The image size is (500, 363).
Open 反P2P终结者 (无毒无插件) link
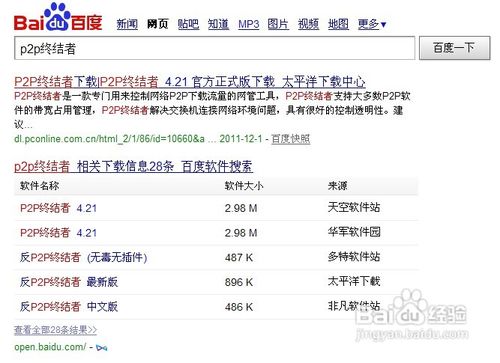[83, 257]
